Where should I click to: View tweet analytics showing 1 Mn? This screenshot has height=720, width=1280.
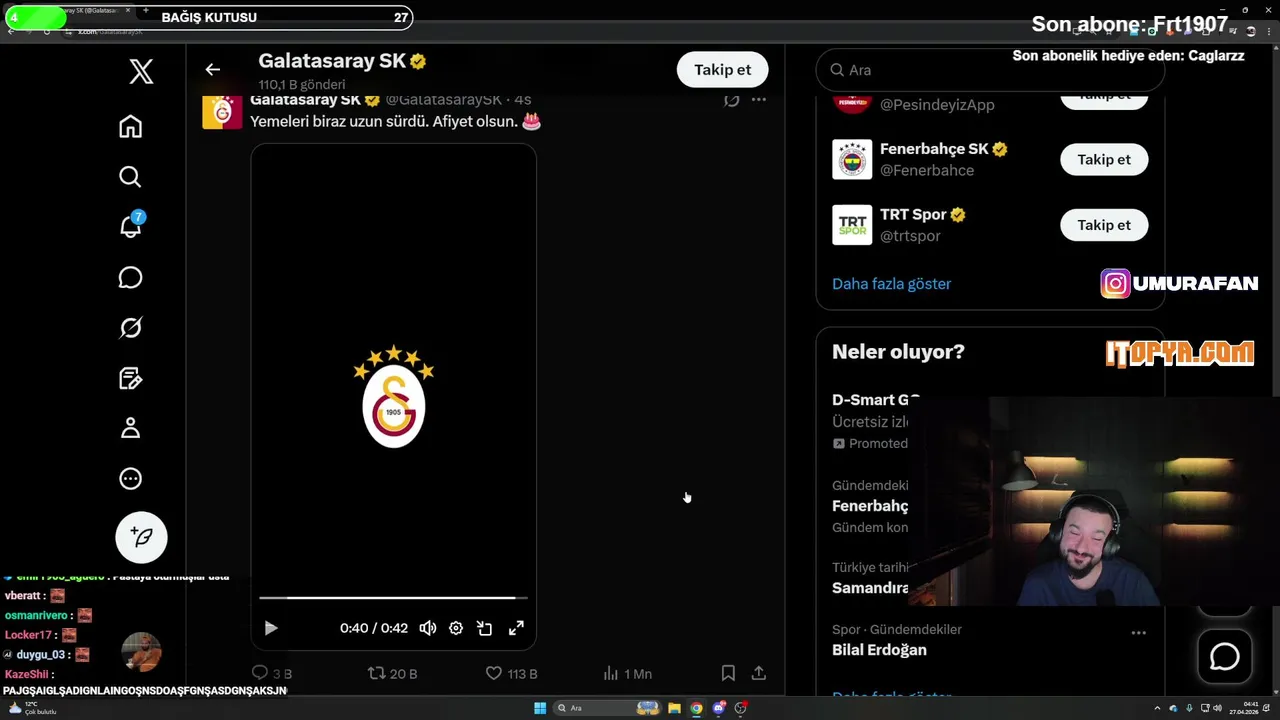pos(627,673)
